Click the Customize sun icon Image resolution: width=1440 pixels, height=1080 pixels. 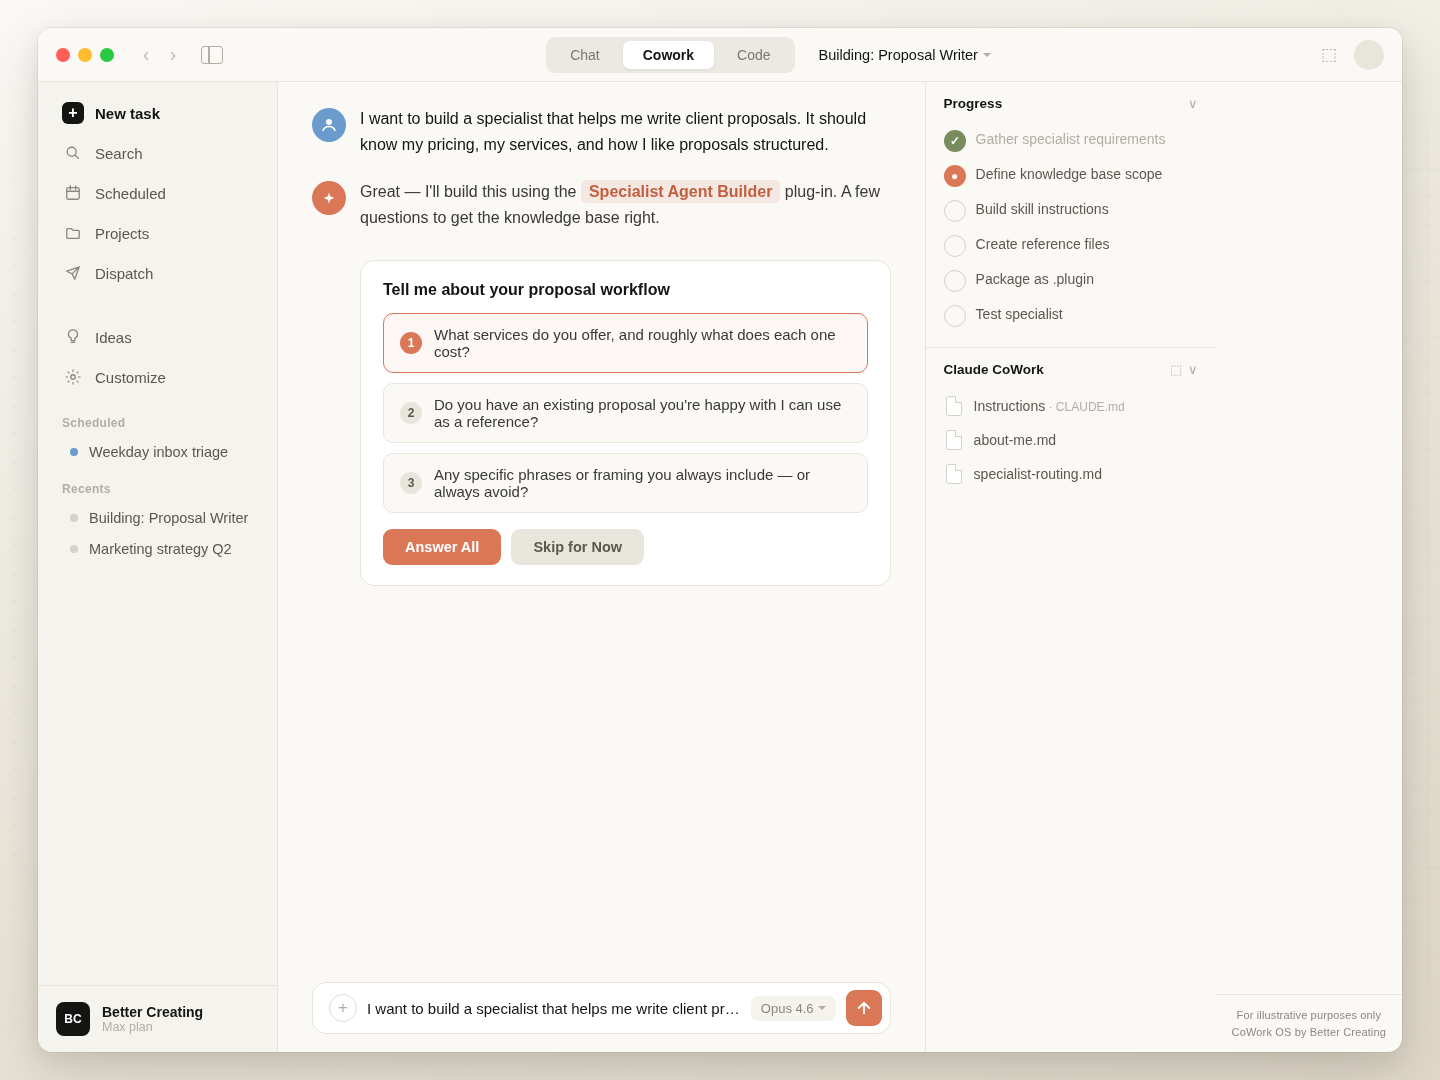point(73,377)
